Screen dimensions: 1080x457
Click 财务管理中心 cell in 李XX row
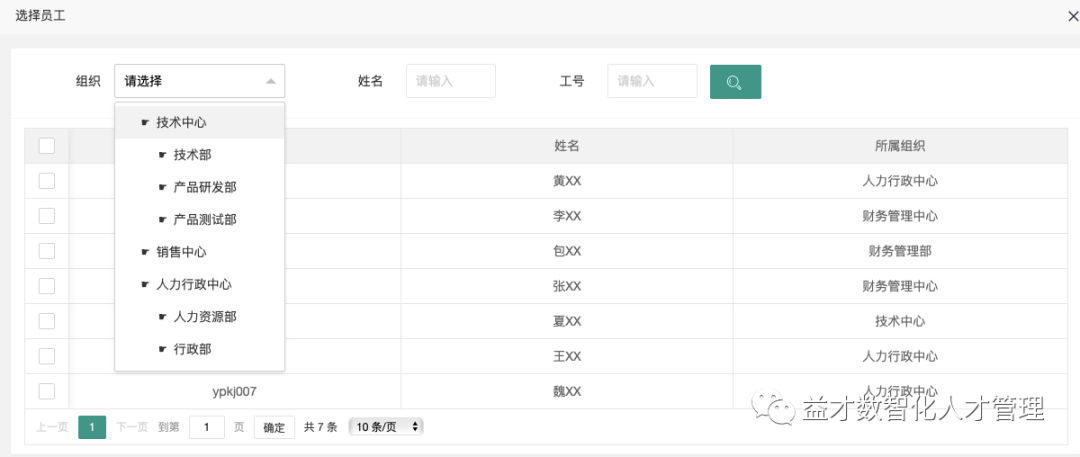coord(900,216)
